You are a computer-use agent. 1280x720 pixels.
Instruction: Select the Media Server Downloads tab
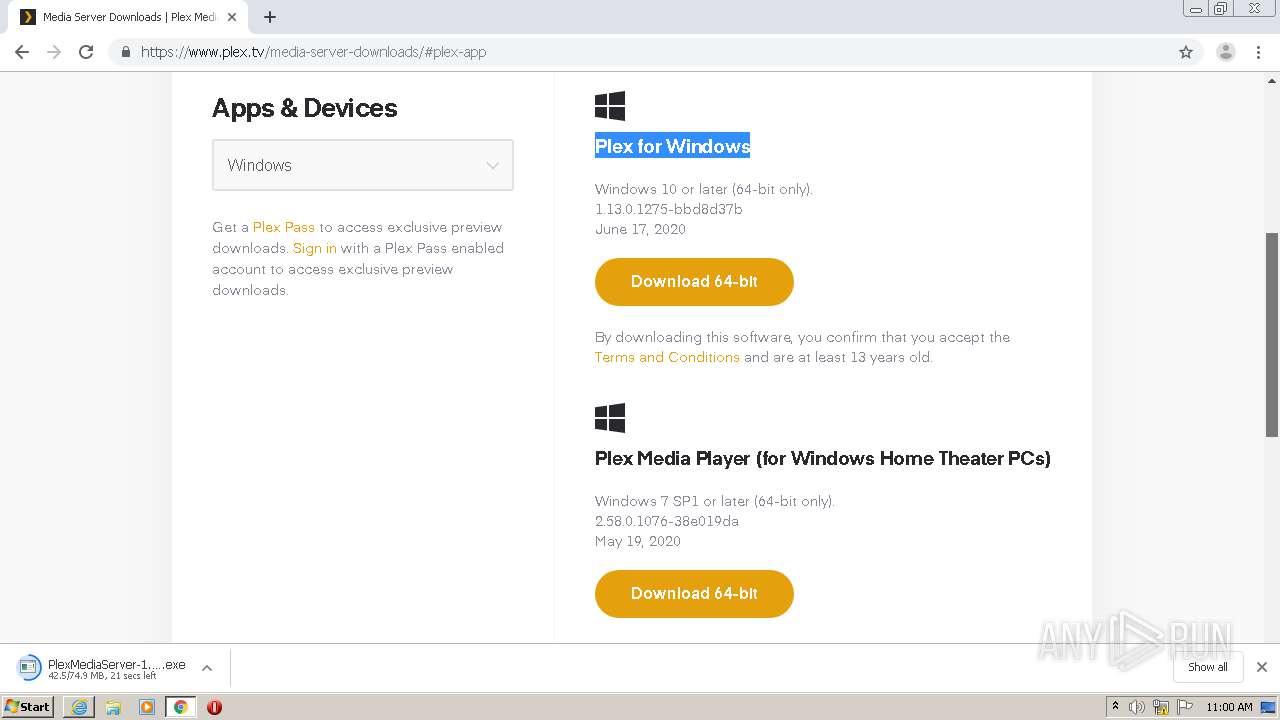(128, 17)
